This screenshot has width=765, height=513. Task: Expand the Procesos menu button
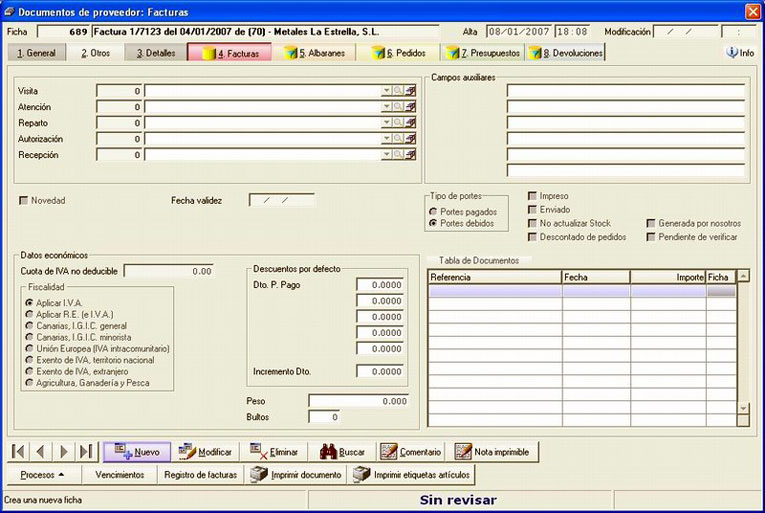coord(42,474)
